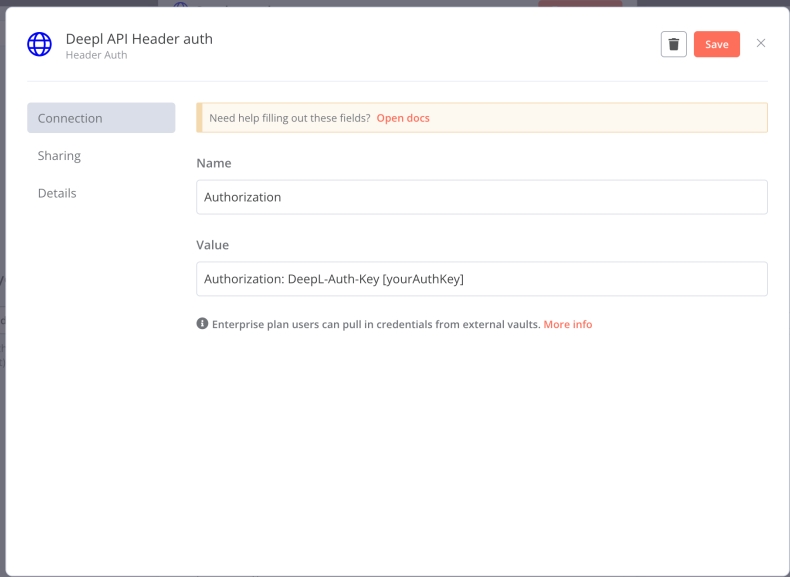
Task: Select the Value field label
Action: click(212, 245)
